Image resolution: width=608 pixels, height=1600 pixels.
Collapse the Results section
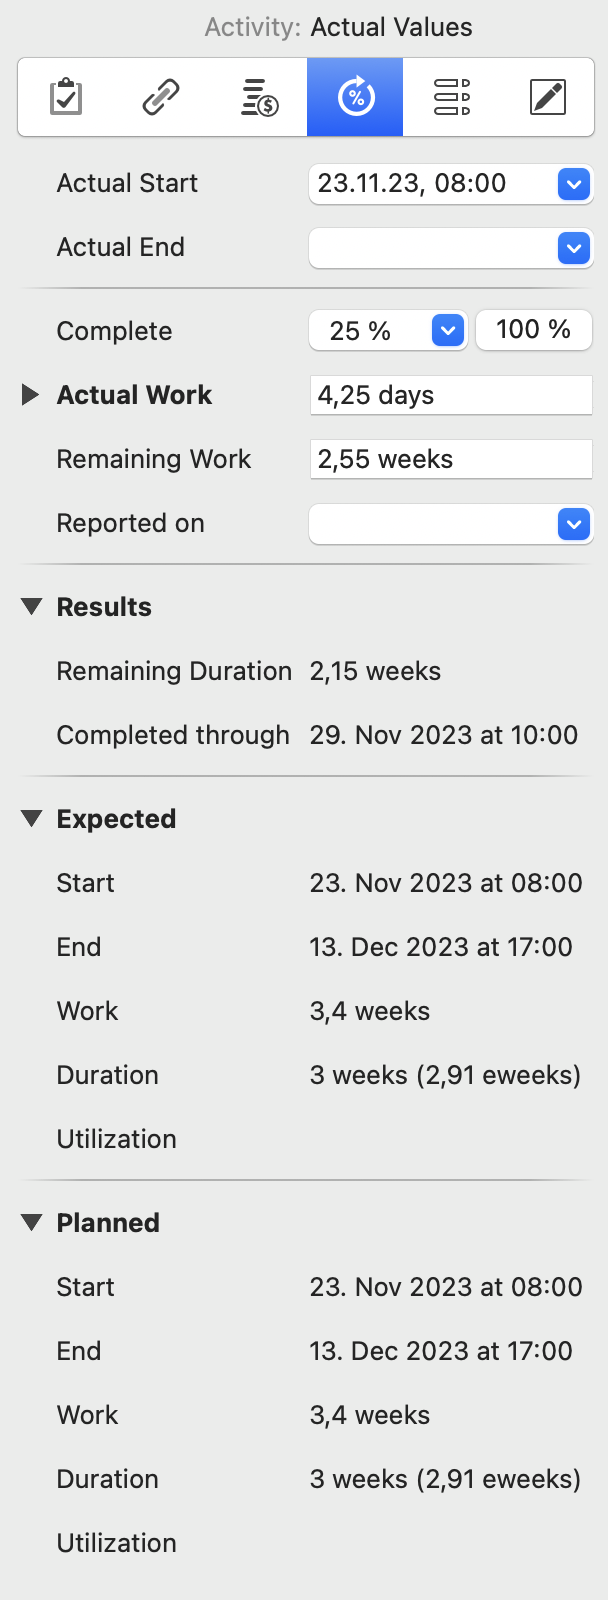coord(32,607)
